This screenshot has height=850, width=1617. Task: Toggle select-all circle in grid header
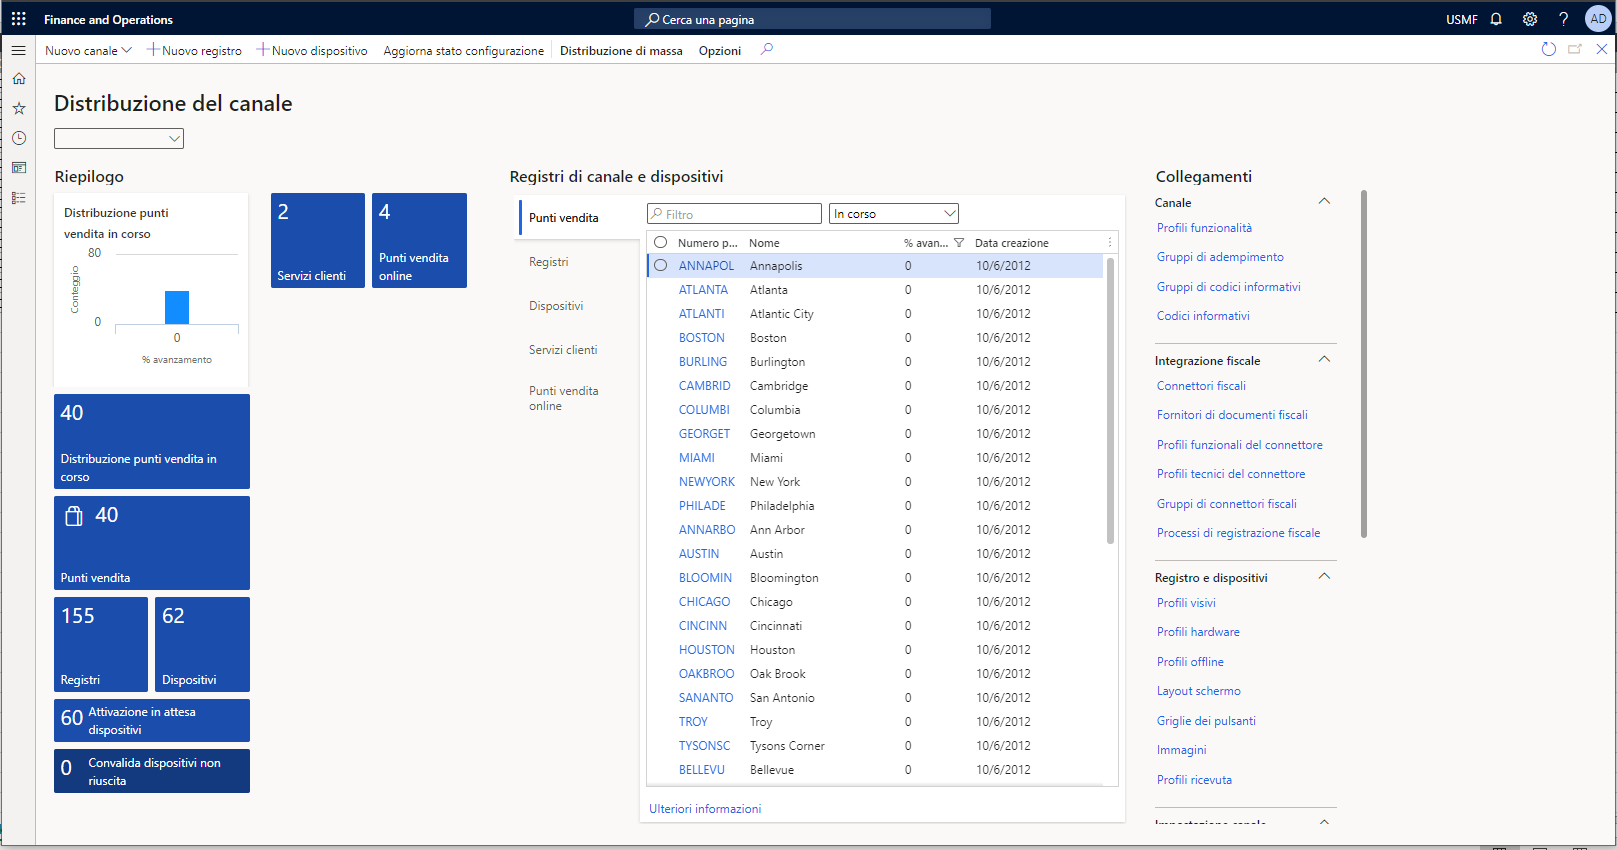(661, 243)
